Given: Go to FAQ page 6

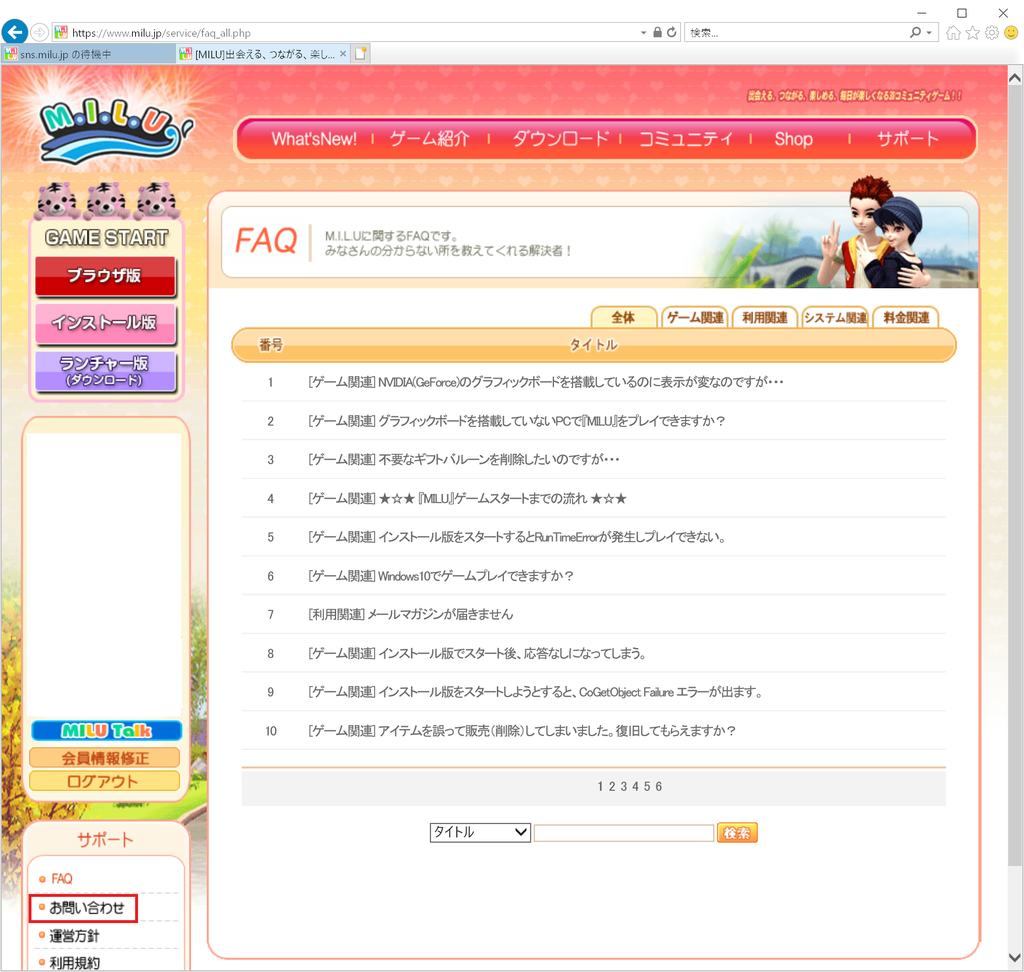Looking at the screenshot, I should point(659,786).
